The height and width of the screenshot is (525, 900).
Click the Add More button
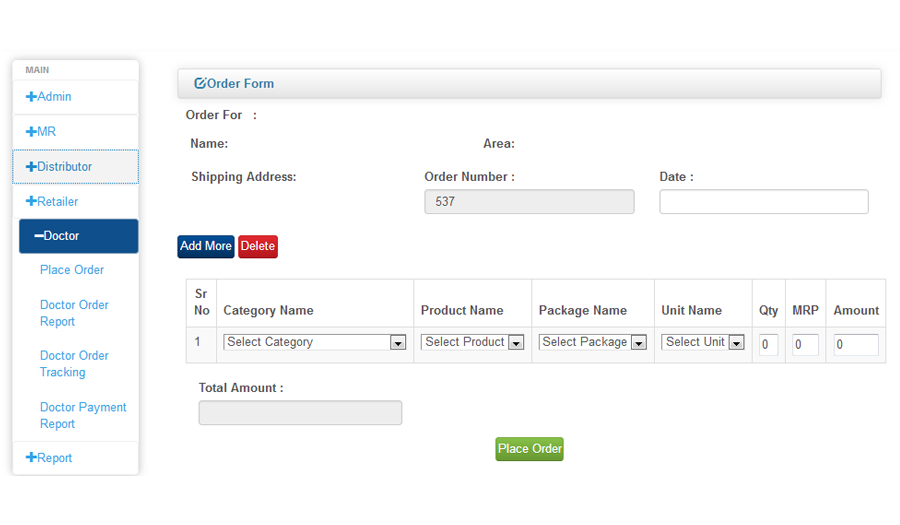pyautogui.click(x=205, y=247)
